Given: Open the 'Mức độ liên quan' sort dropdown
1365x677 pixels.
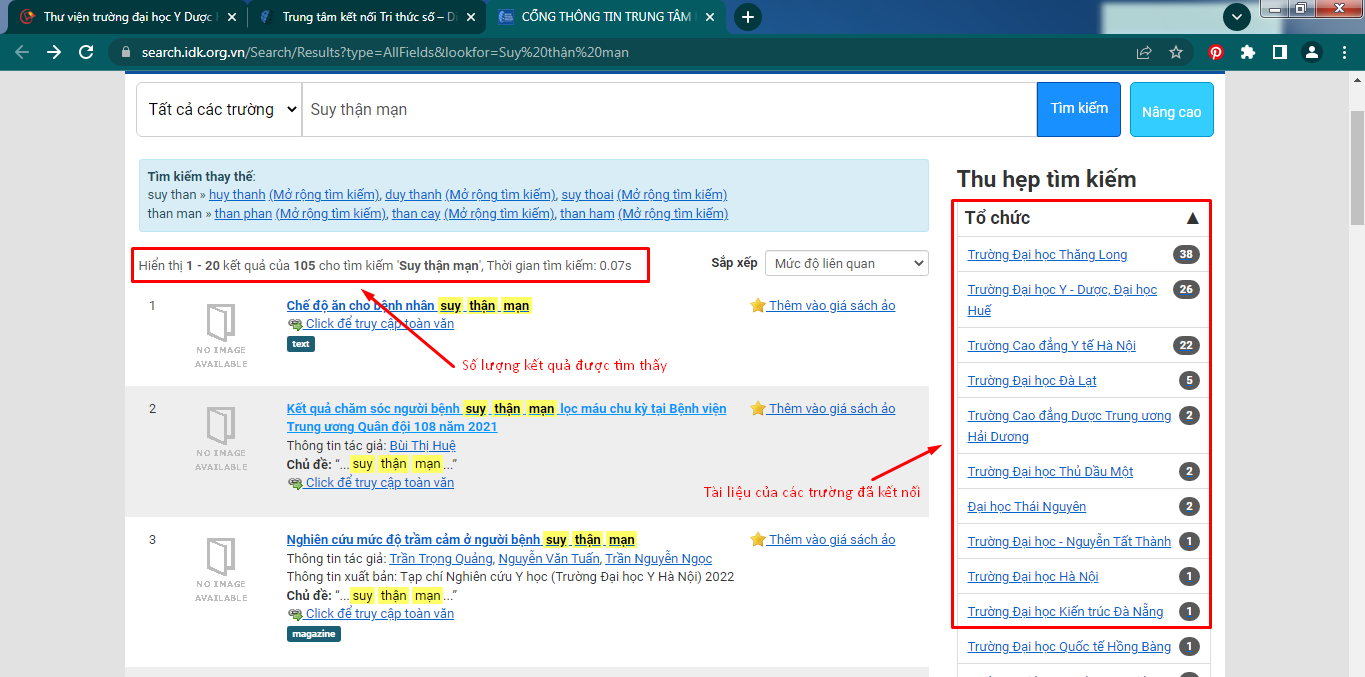Looking at the screenshot, I should [846, 263].
